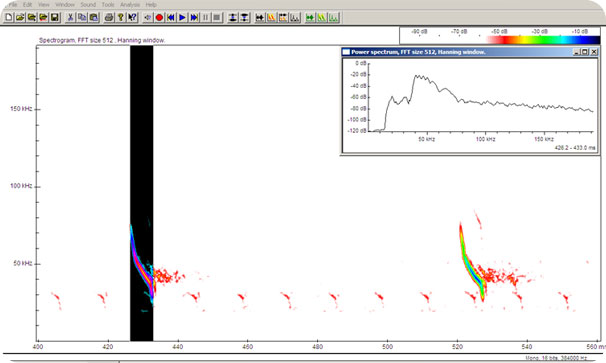
Task: Open the Tools menu
Action: [x=108, y=5]
